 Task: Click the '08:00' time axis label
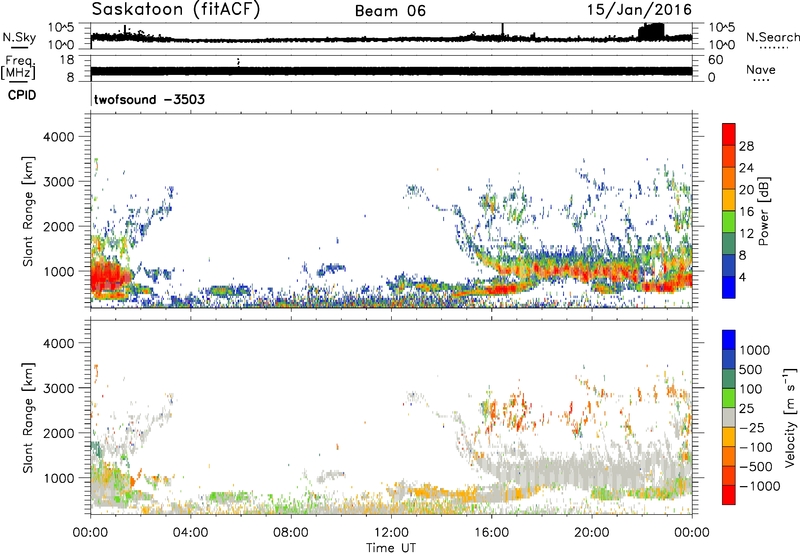coord(290,532)
